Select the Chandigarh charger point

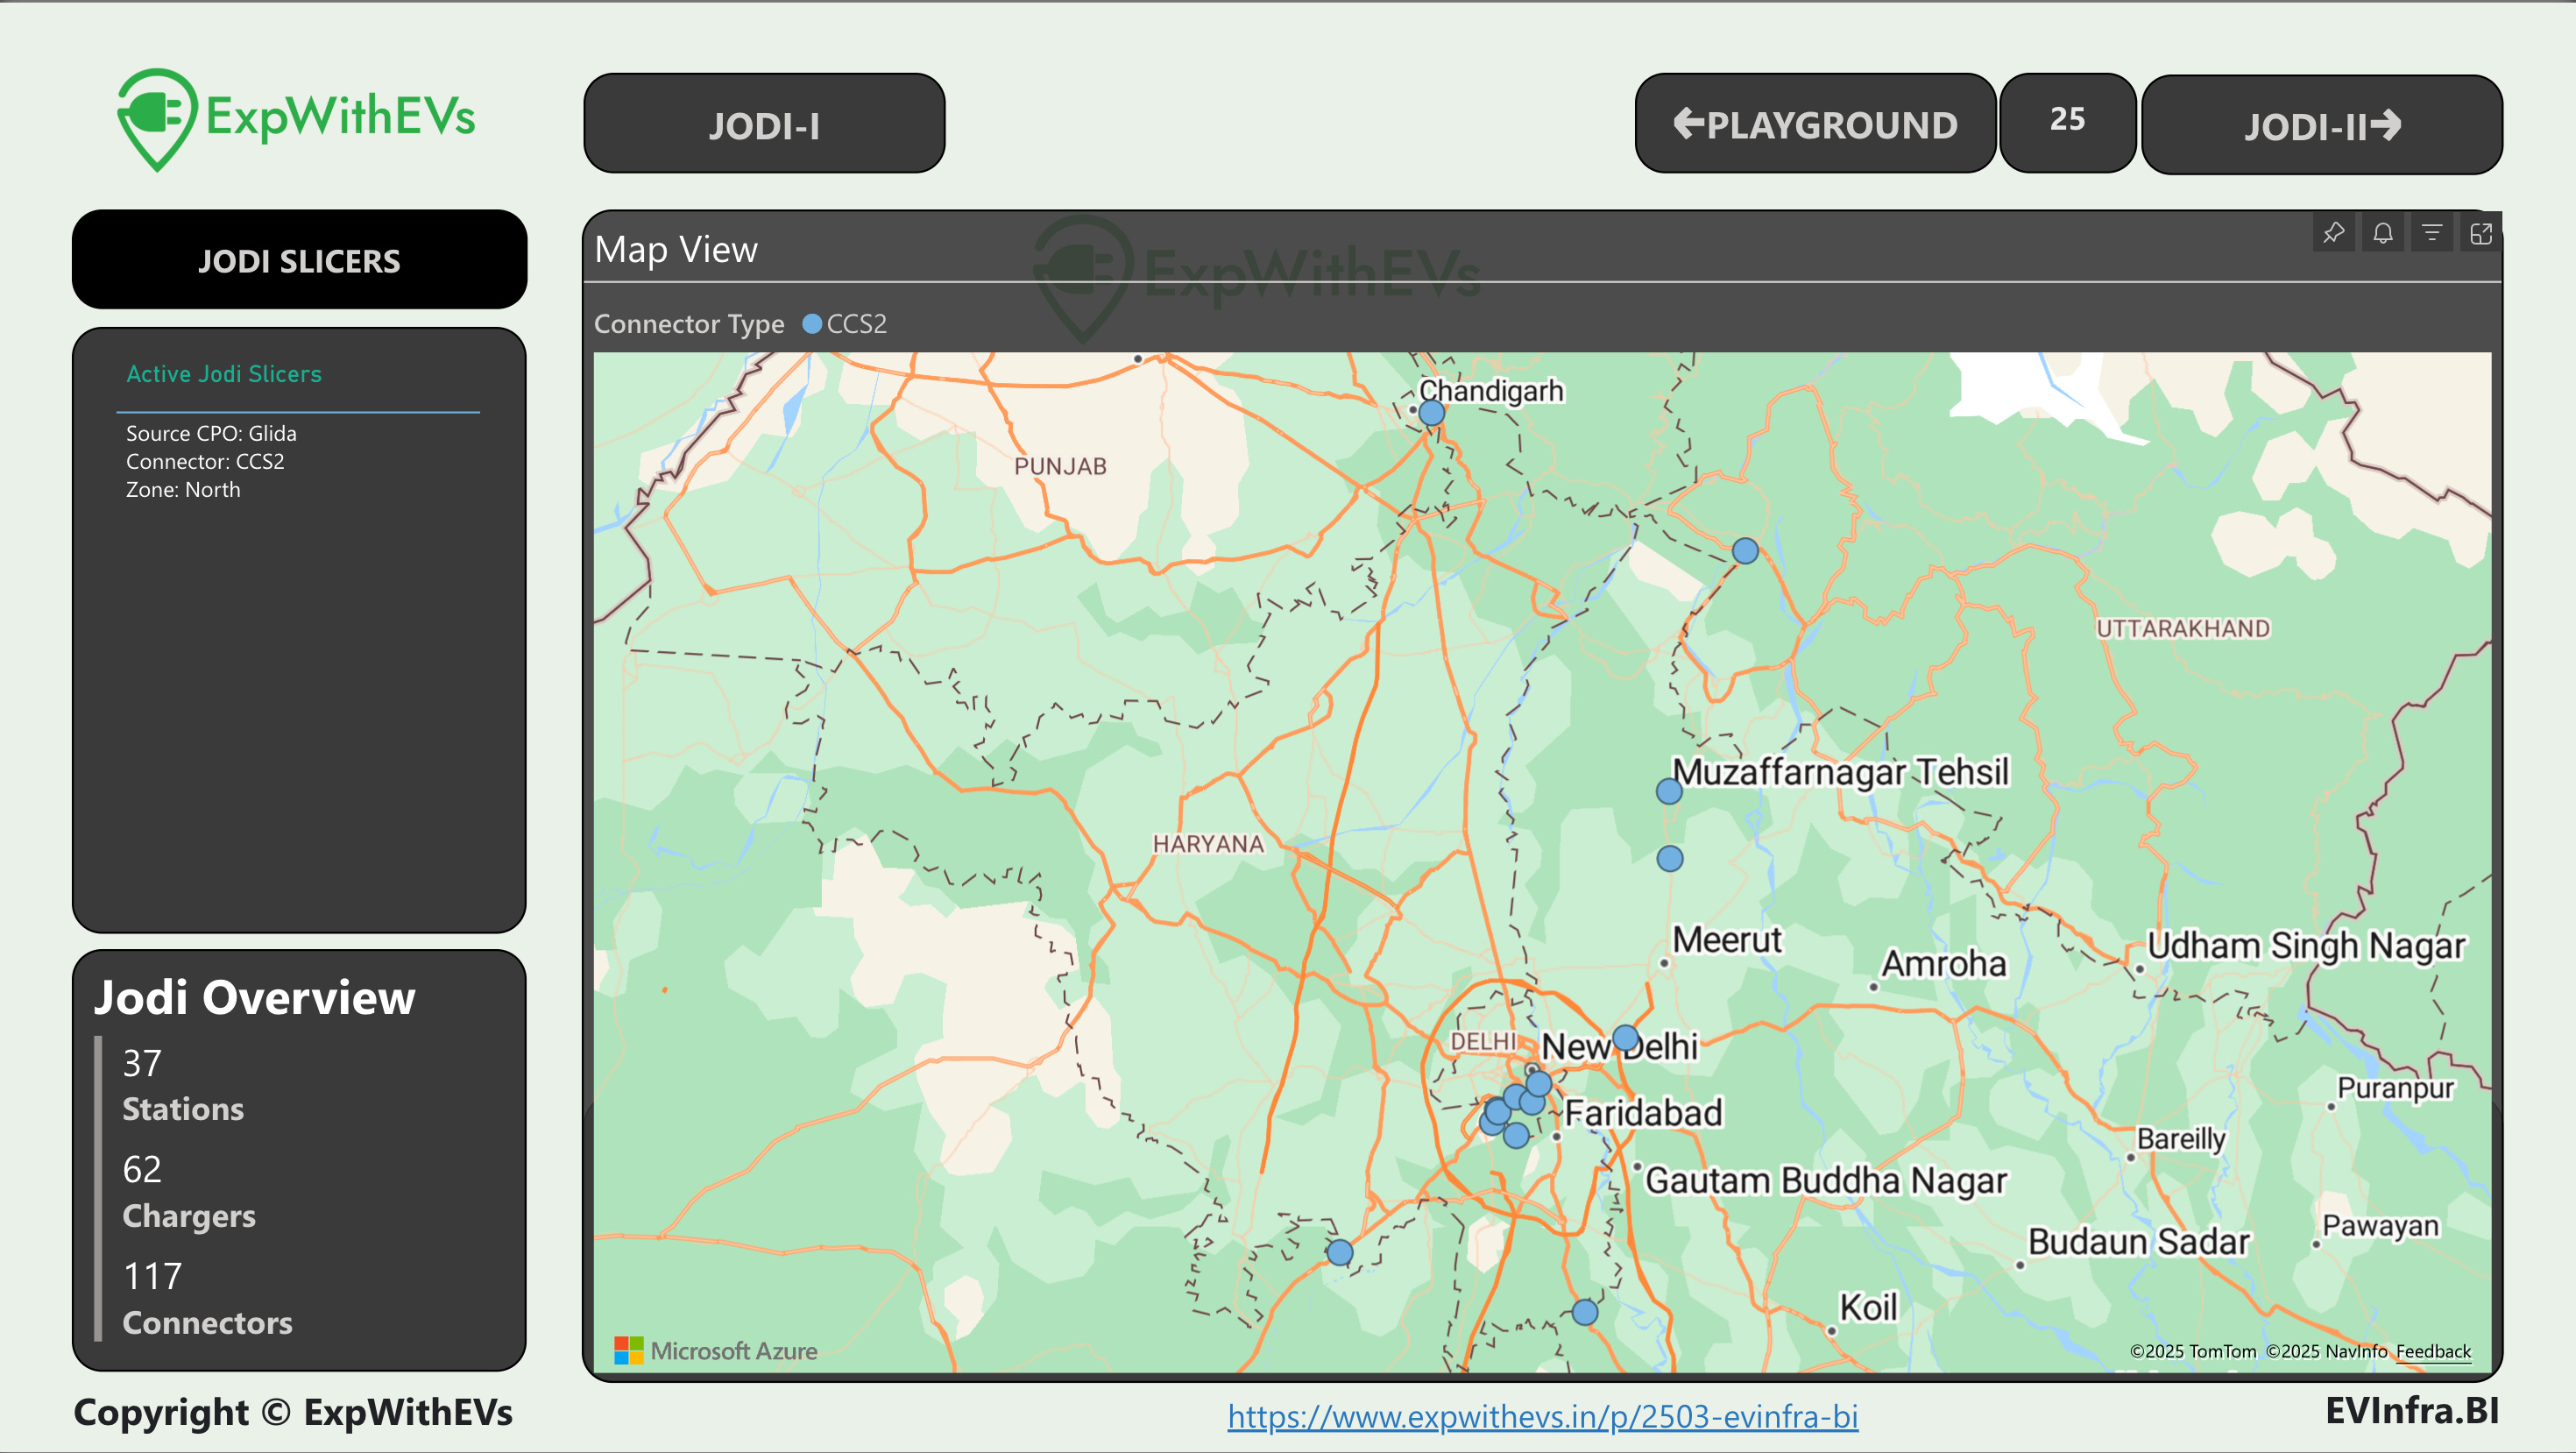1431,412
